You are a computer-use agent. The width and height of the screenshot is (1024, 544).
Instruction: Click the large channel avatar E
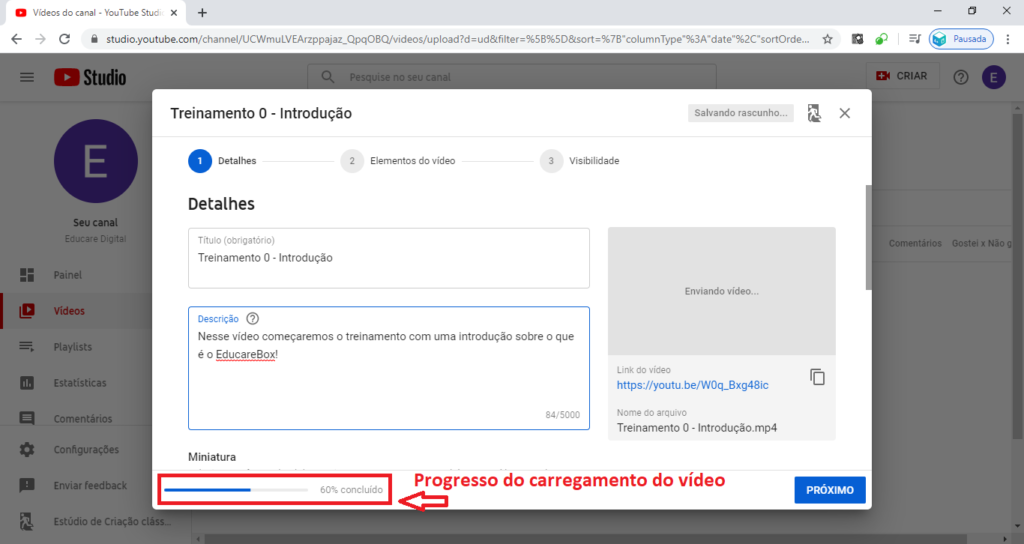click(95, 161)
